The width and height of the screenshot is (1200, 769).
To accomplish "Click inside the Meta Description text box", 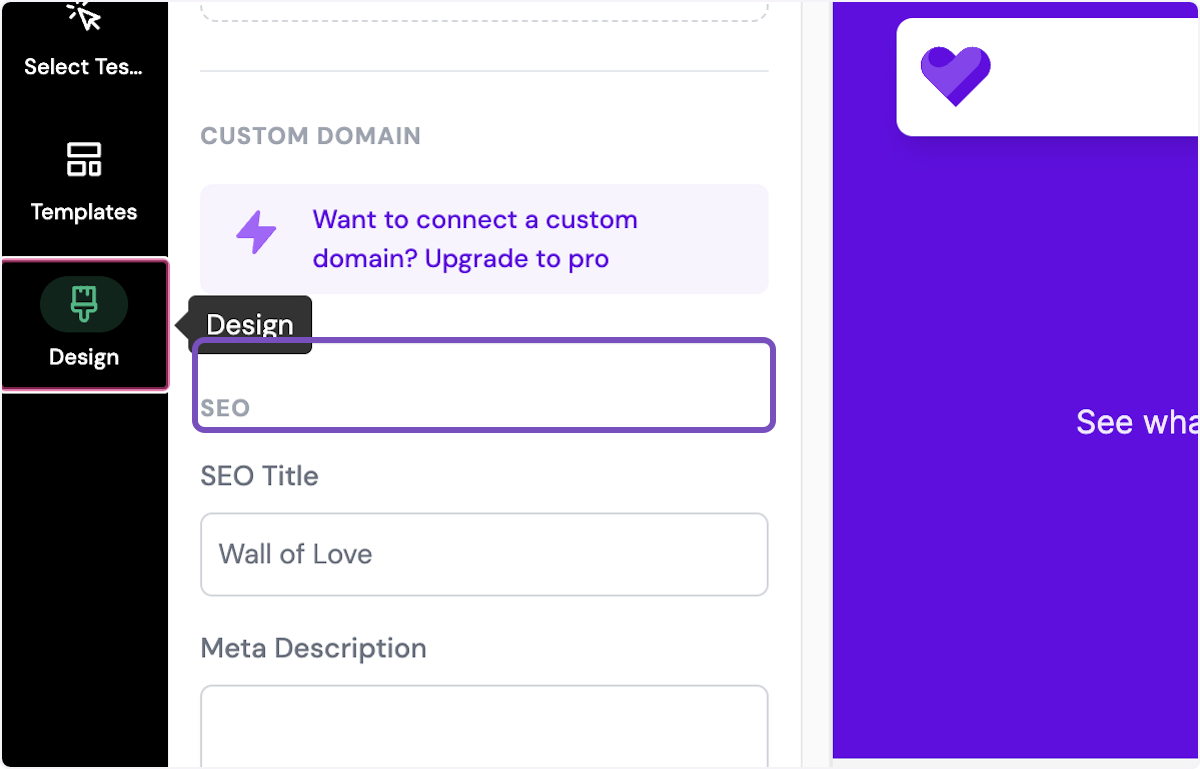I will click(x=484, y=725).
